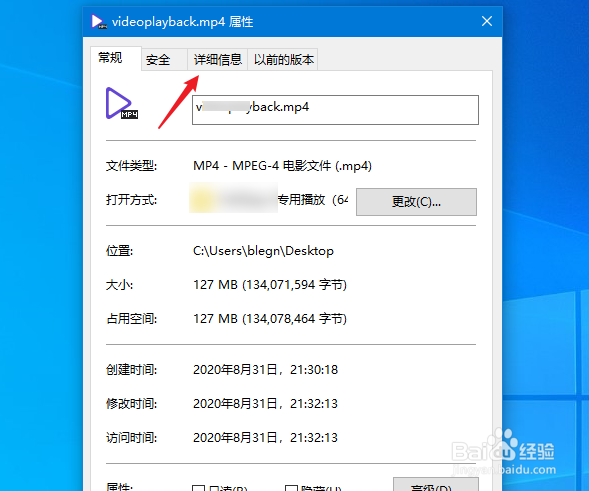The height and width of the screenshot is (491, 589).
Task: Click the 打开方式 label
Action: (x=131, y=199)
